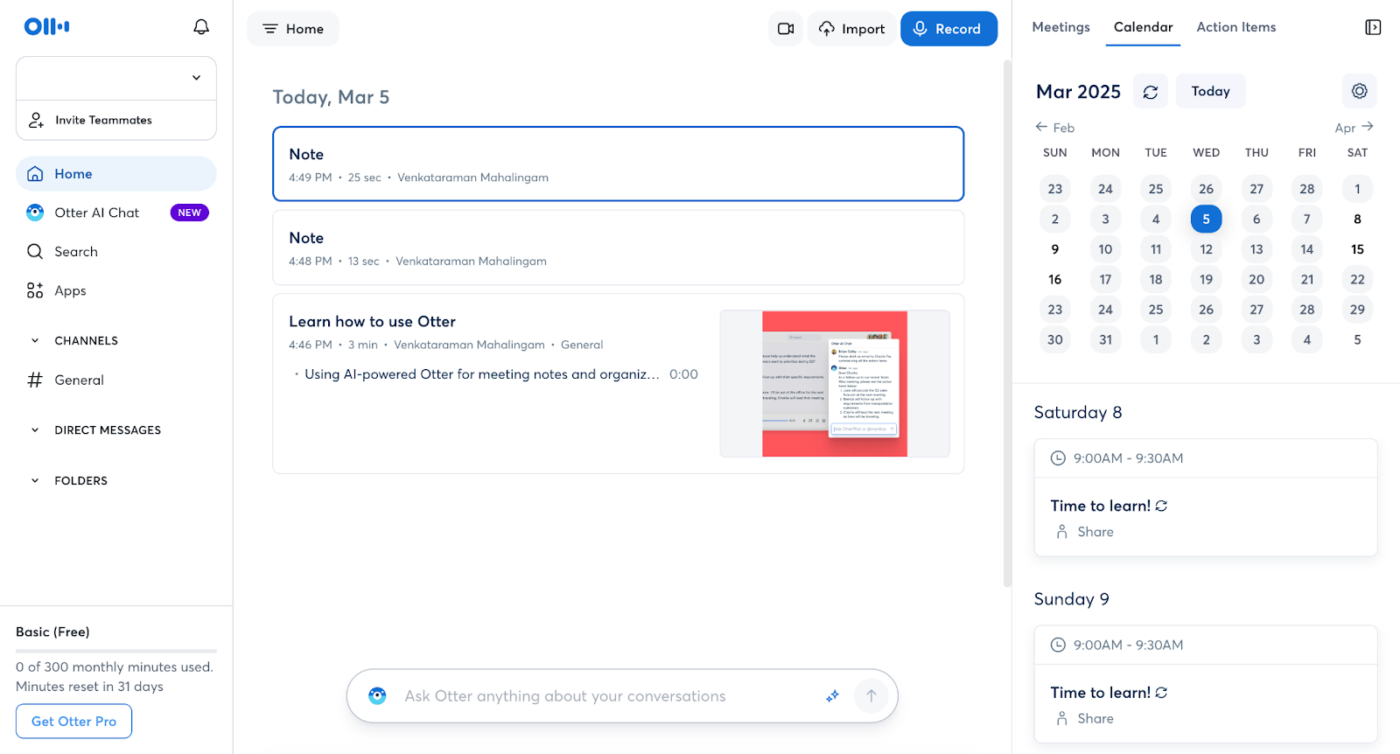Viewport: 1400px width, 754px height.
Task: Switch to the Meetings tab
Action: tap(1060, 27)
